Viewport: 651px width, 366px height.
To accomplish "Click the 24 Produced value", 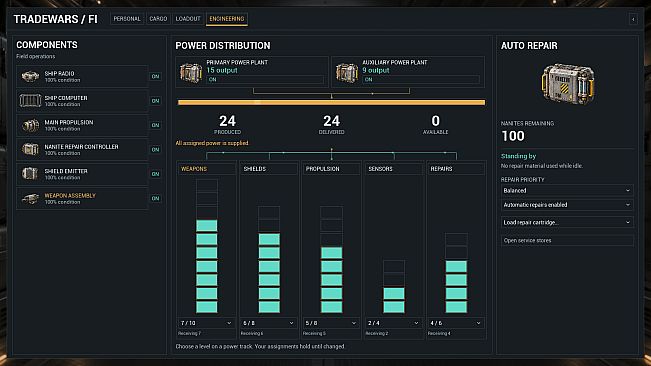I will (x=228, y=121).
